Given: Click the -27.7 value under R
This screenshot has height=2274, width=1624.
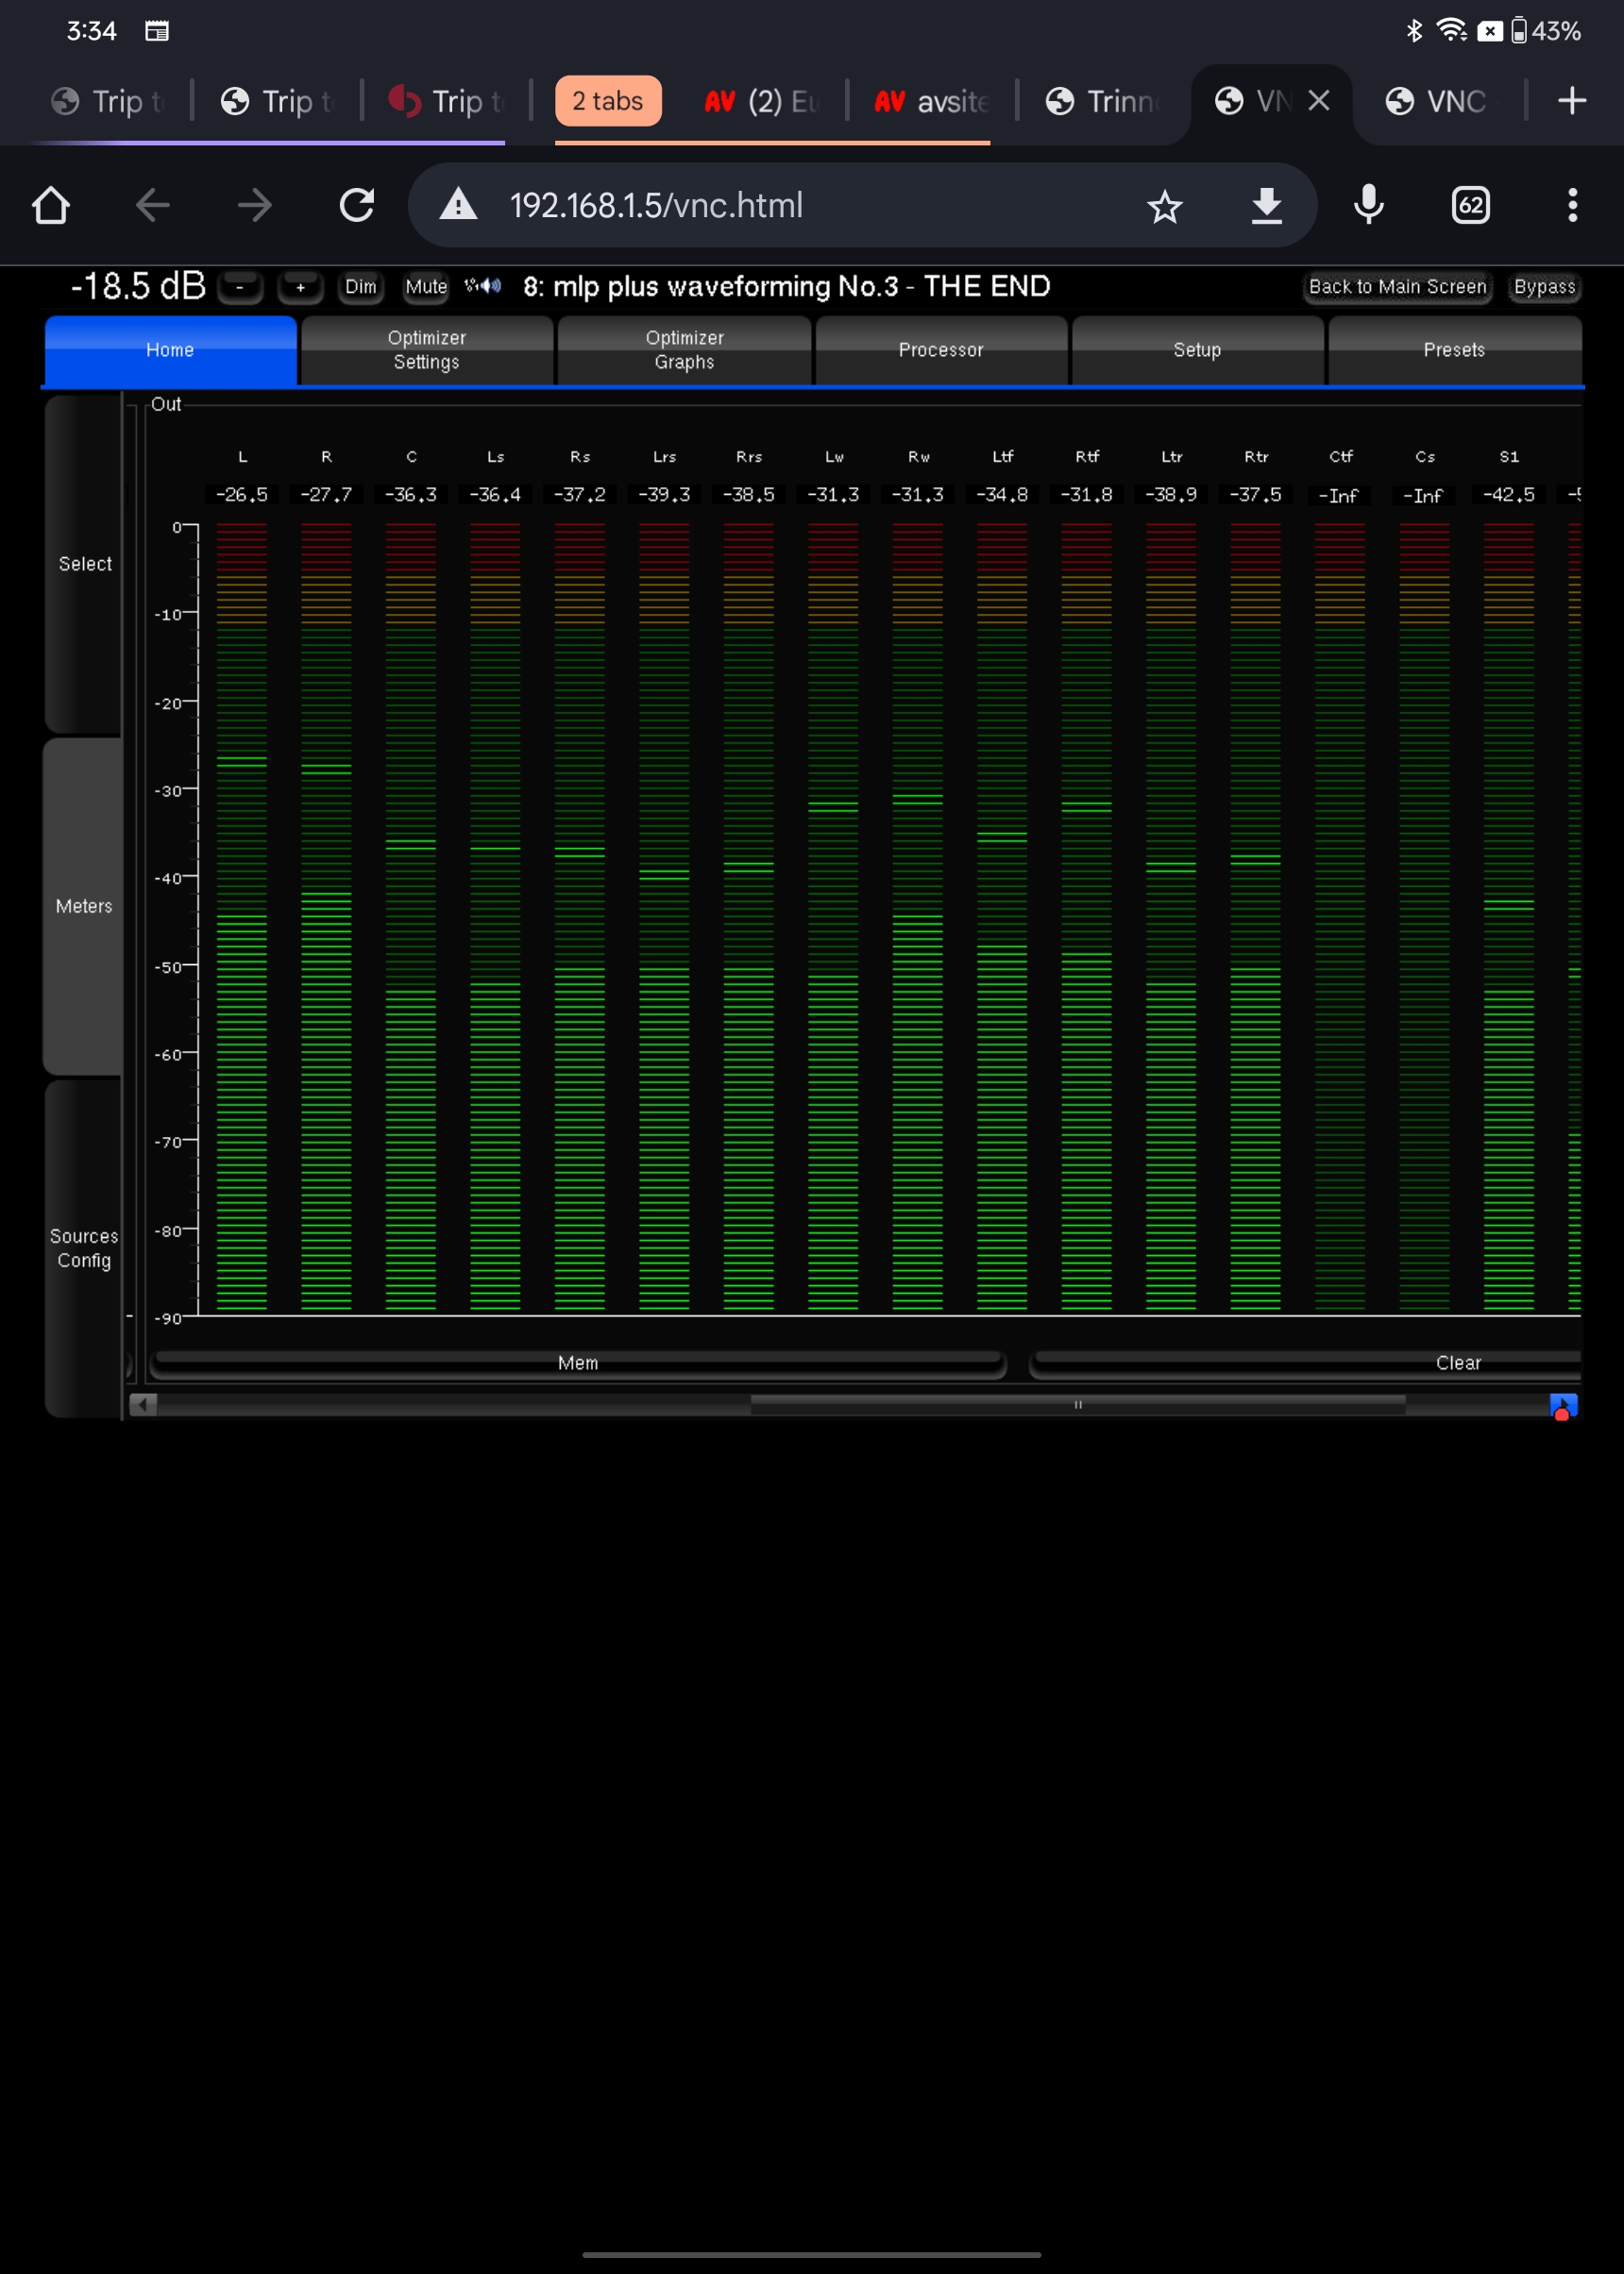Looking at the screenshot, I should tap(326, 494).
